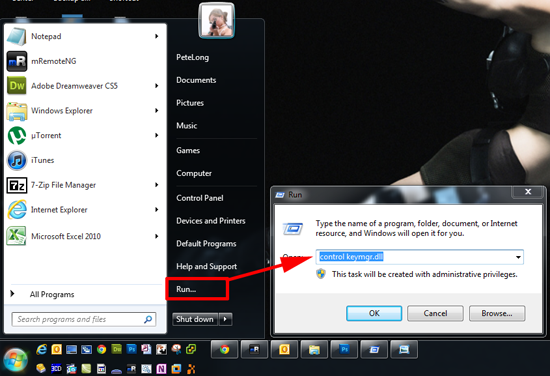Select Run... in the Start menu

point(186,289)
